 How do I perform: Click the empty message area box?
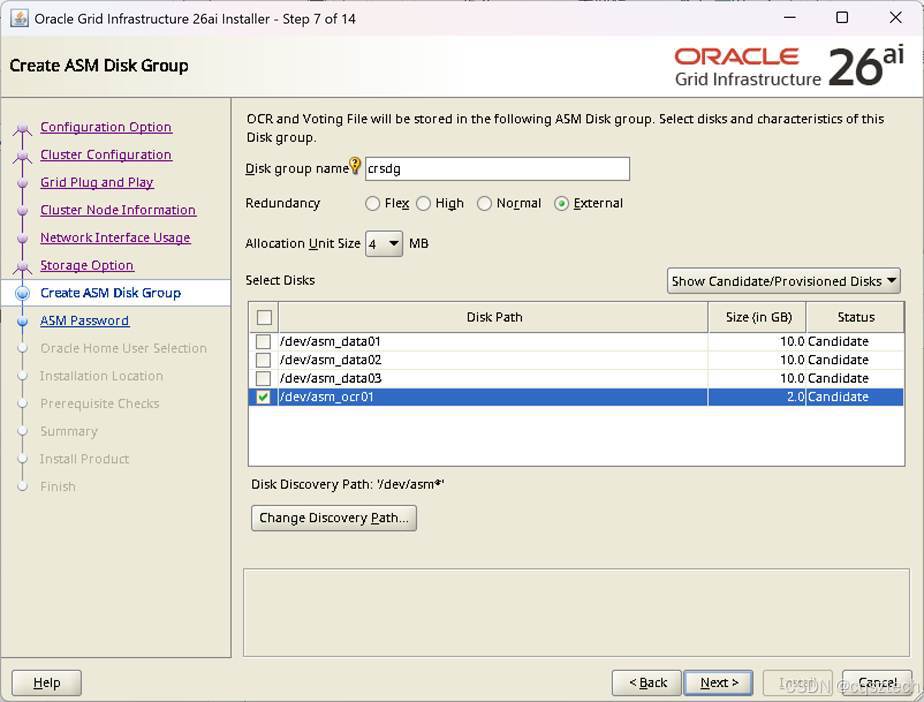pyautogui.click(x=576, y=612)
